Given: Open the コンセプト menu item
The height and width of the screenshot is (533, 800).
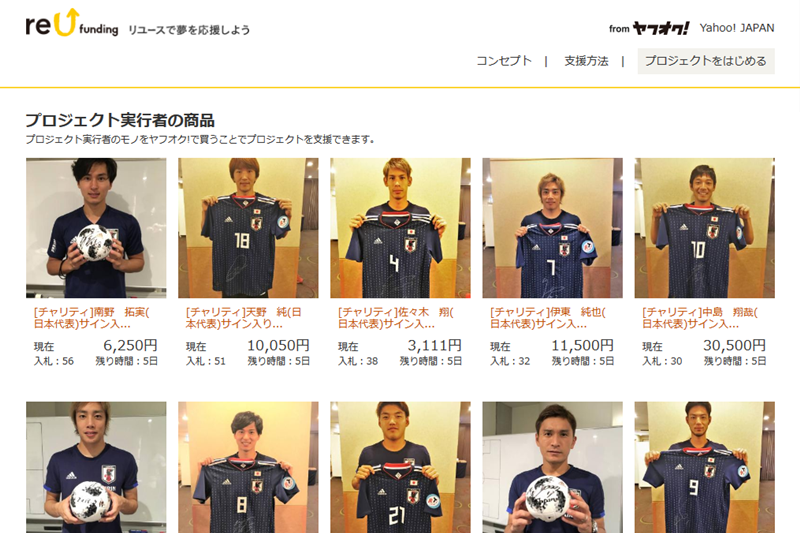Looking at the screenshot, I should point(504,61).
